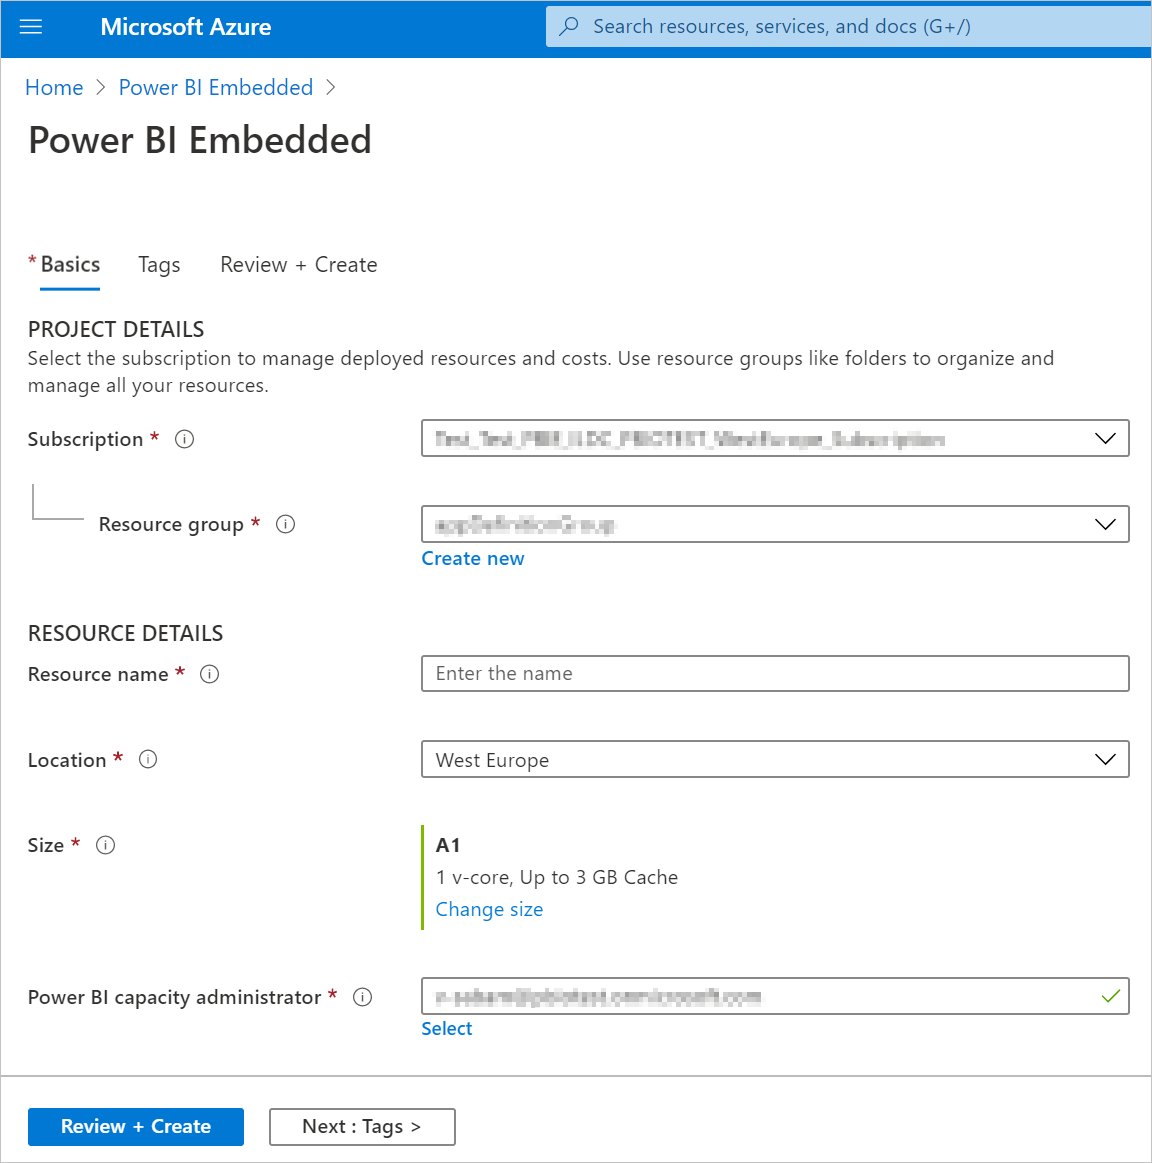Switch to the Tags tab

tap(159, 265)
